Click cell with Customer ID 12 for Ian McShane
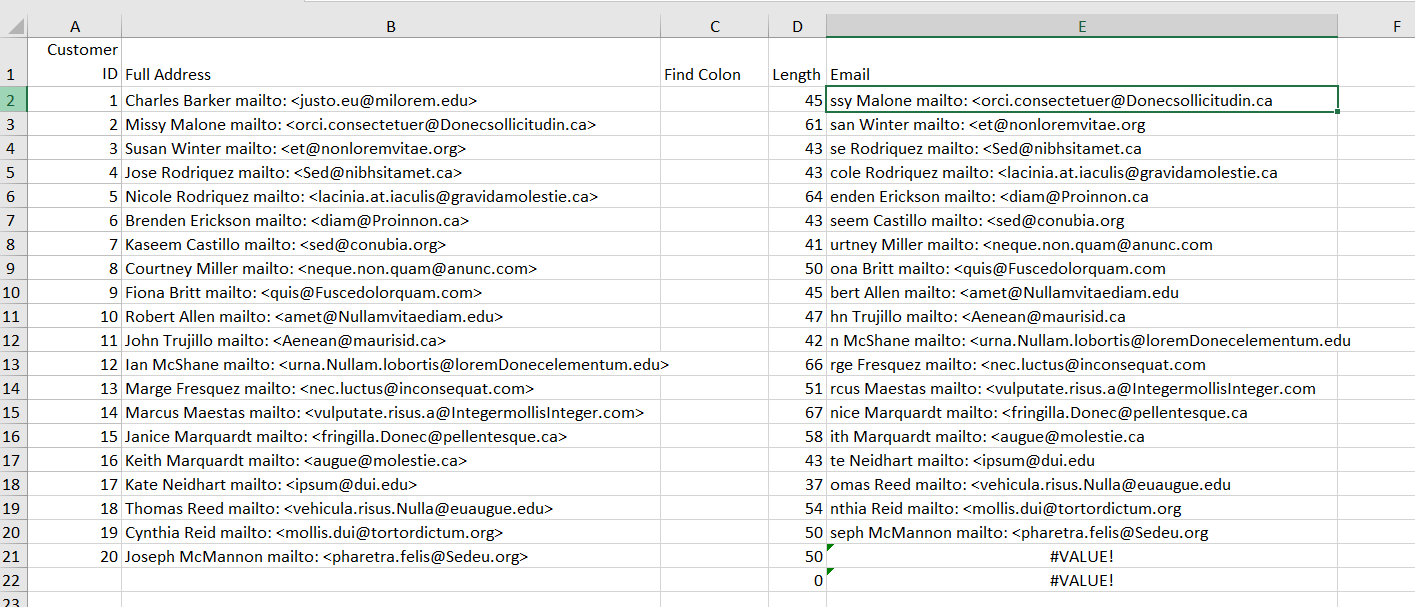This screenshot has height=607, width=1415. (x=75, y=364)
